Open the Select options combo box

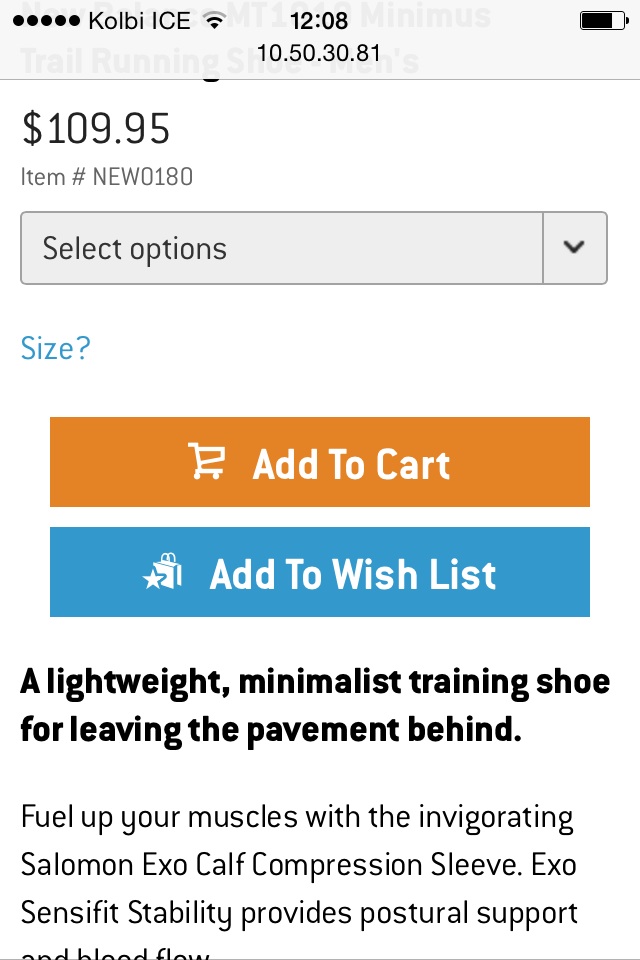tap(282, 248)
